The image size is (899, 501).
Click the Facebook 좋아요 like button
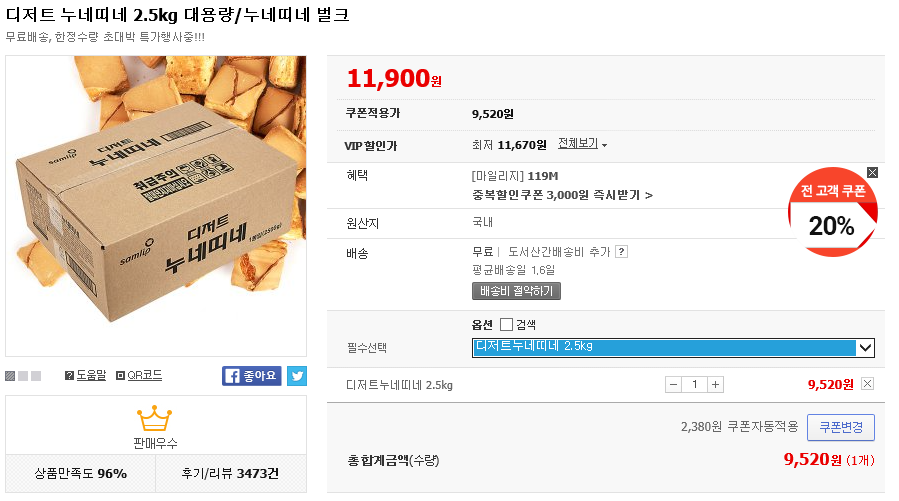pos(252,376)
